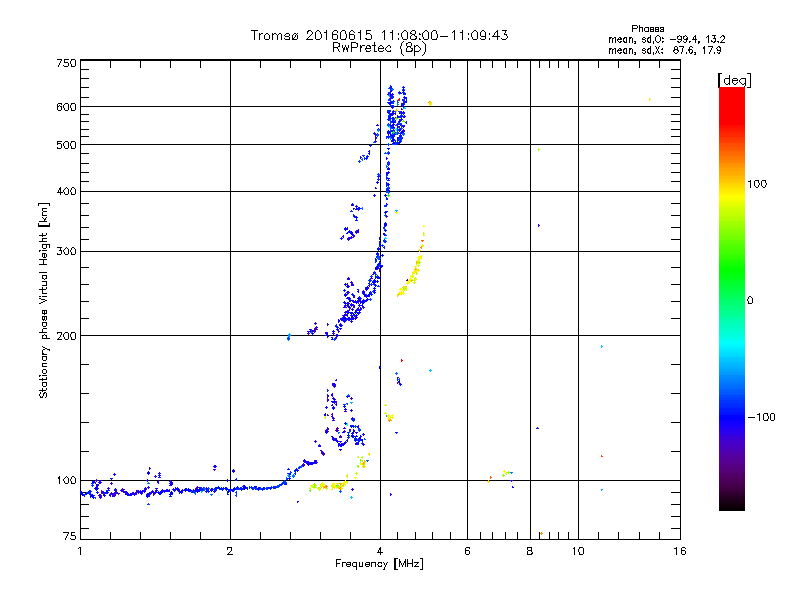The width and height of the screenshot is (800, 600).
Task: Click the x-axis tick label '2'
Action: click(230, 551)
